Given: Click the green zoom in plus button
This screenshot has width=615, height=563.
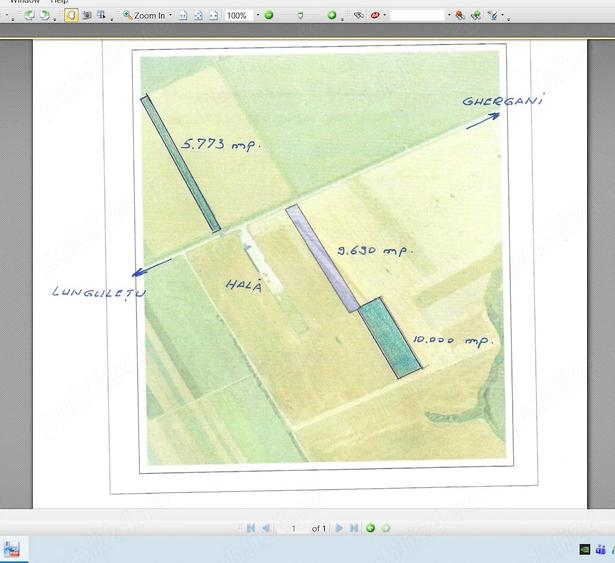Looking at the screenshot, I should point(332,16).
